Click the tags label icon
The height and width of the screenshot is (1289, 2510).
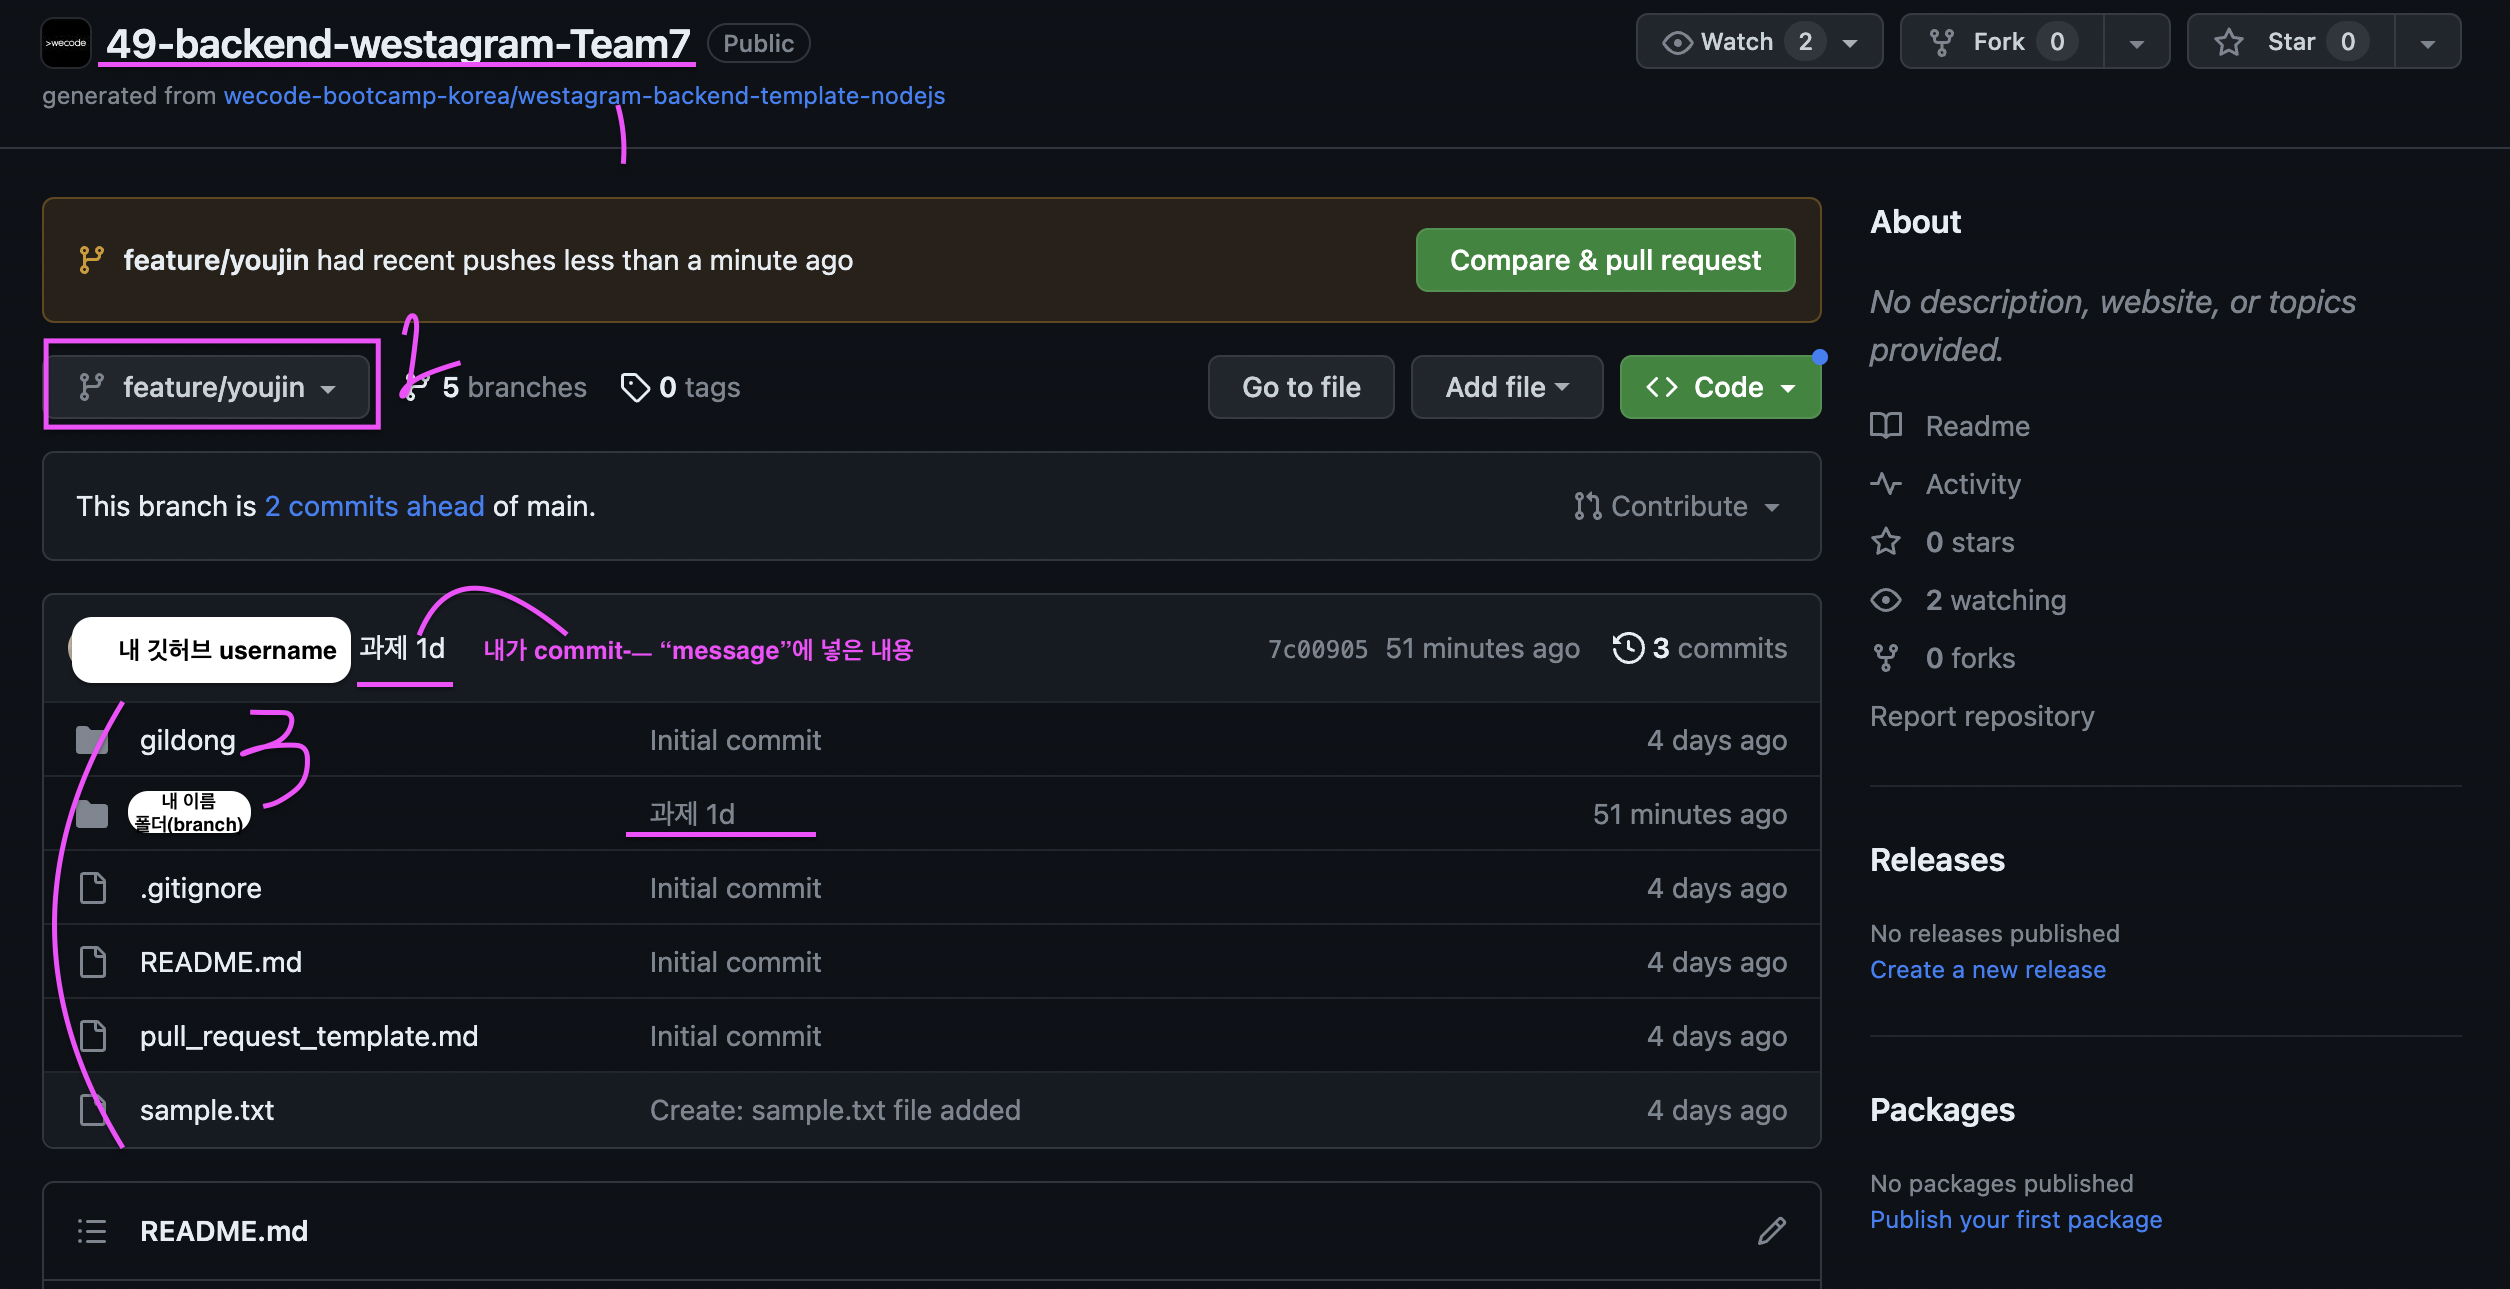635,387
